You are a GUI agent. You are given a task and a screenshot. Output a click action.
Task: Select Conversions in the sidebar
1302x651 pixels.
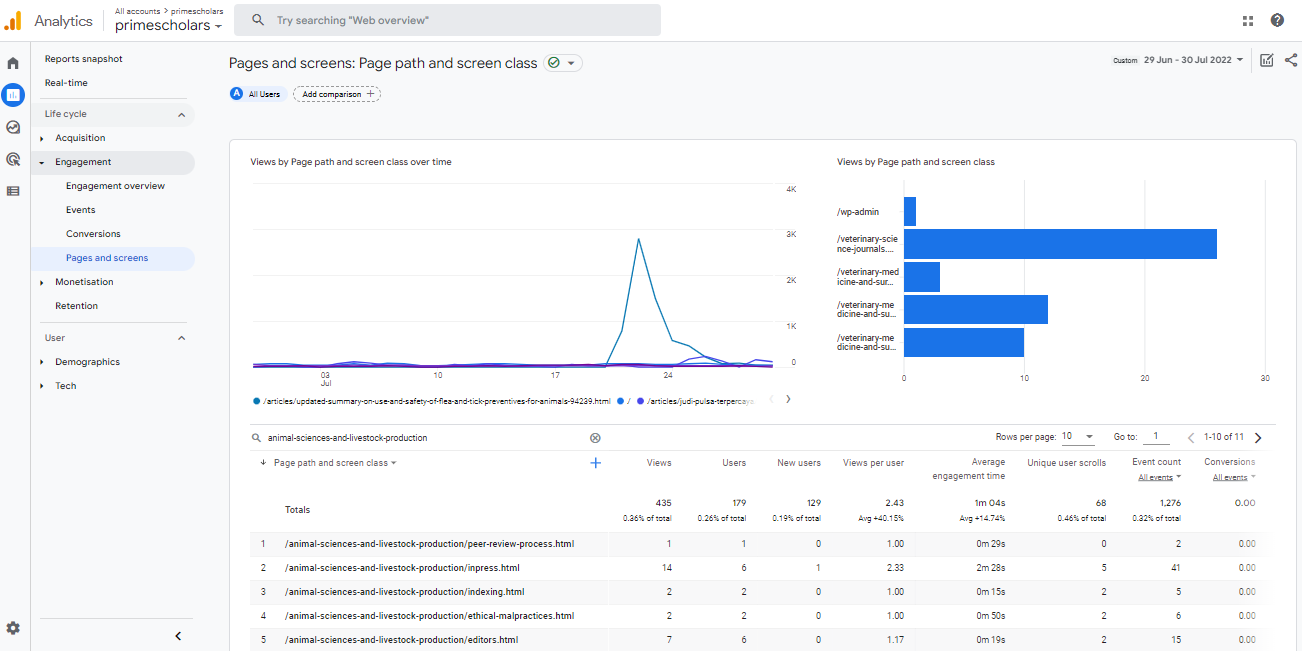(x=93, y=234)
